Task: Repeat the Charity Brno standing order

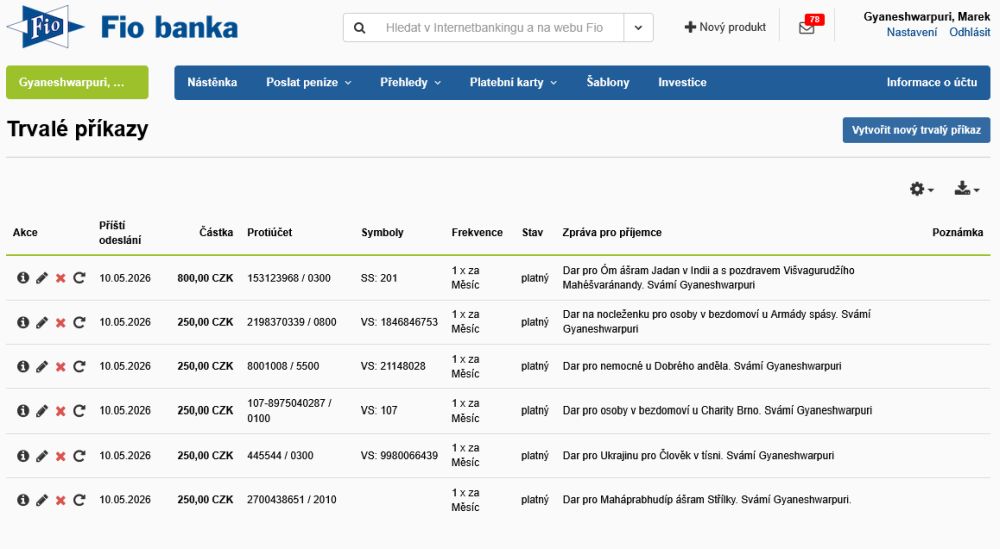Action: point(79,411)
